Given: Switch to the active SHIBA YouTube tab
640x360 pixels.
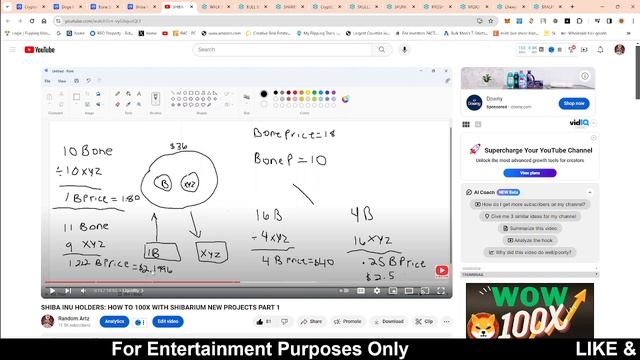Looking at the screenshot, I should pyautogui.click(x=179, y=7).
